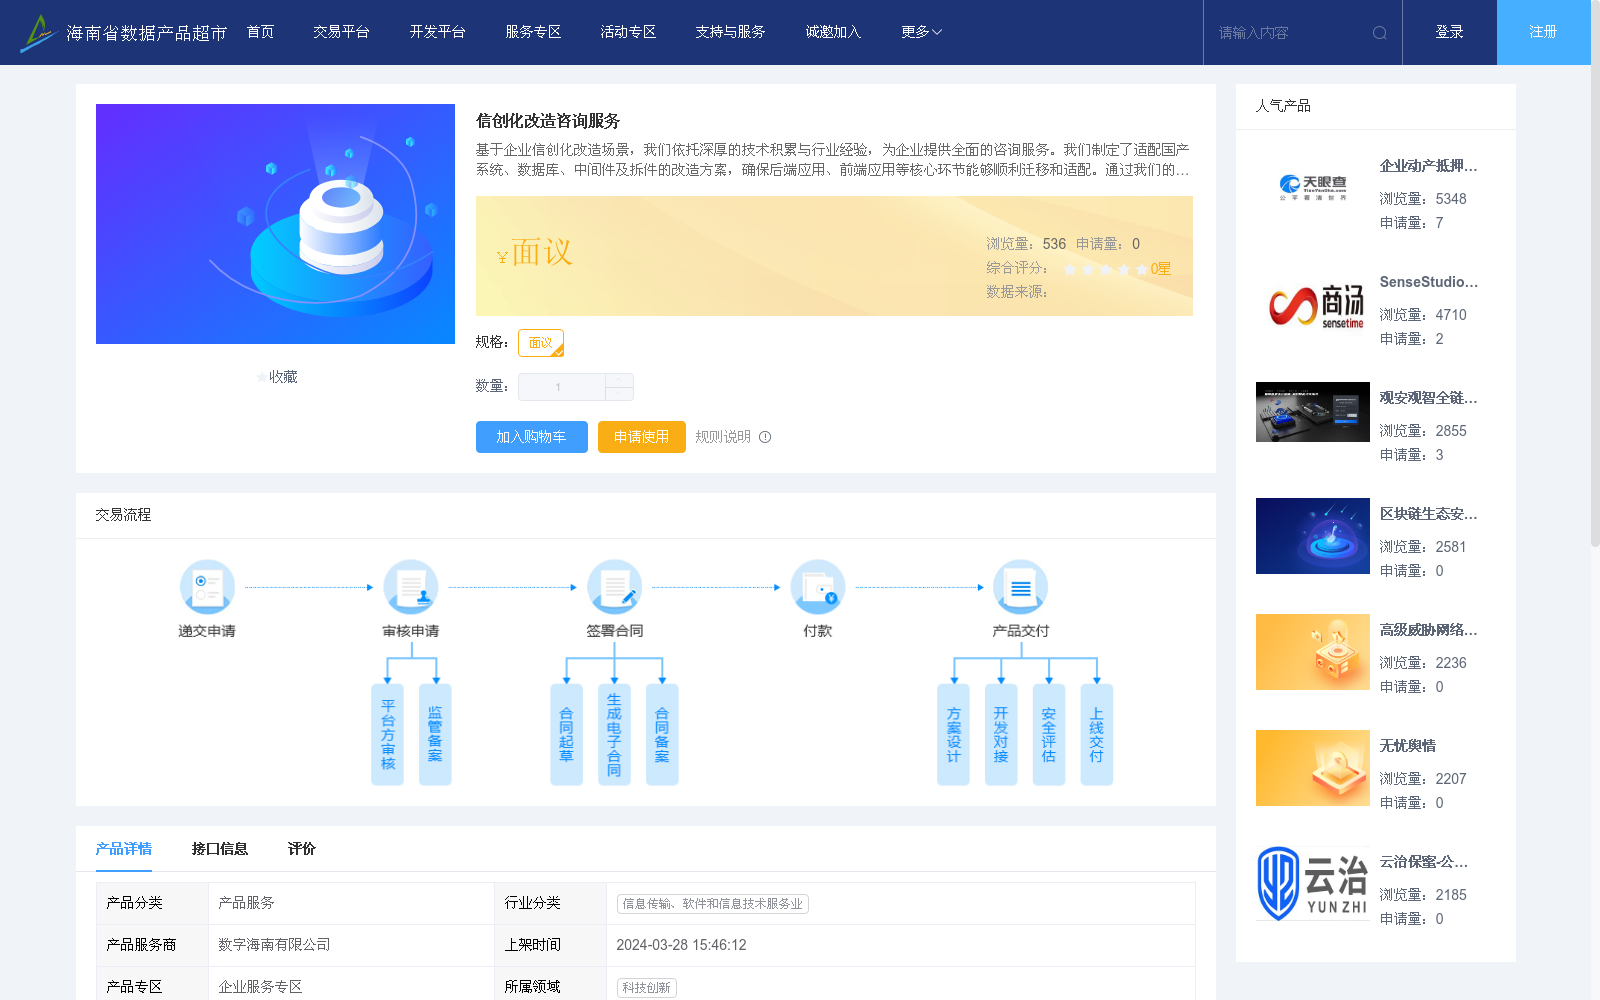The image size is (1600, 1000).
Task: Click the 生成电子合同 sub-step box
Action: (614, 734)
